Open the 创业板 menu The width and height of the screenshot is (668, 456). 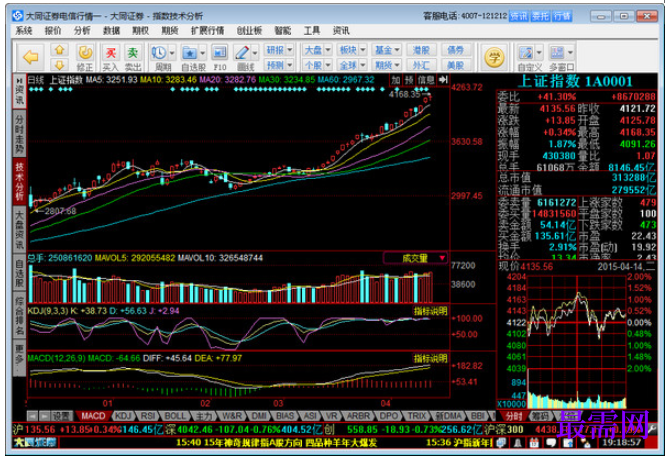pos(249,31)
